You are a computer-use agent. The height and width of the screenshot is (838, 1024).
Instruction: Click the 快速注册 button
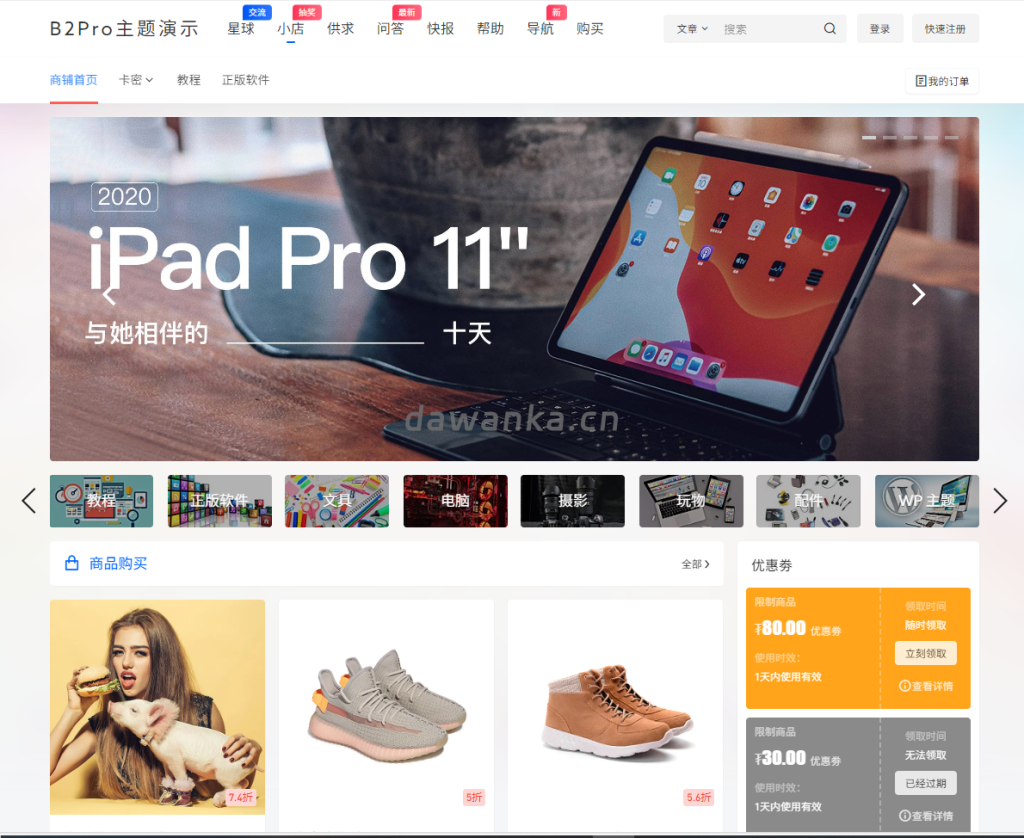pyautogui.click(x=945, y=29)
